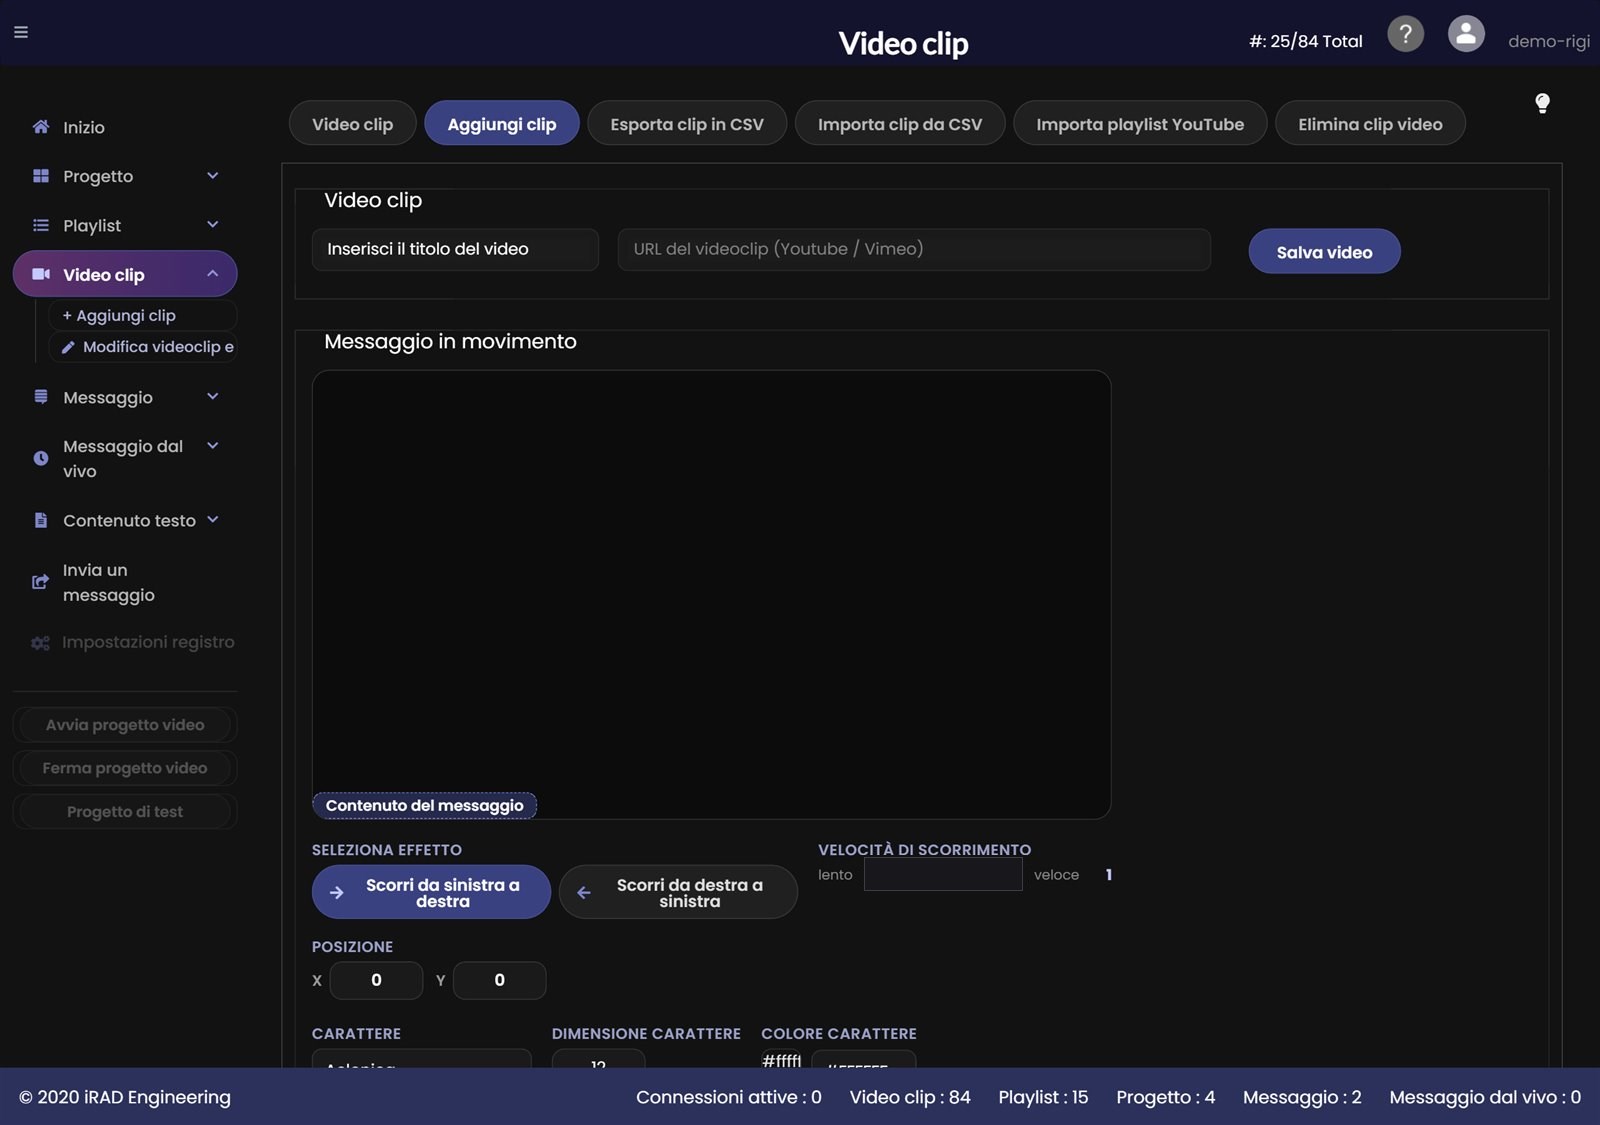Click the Y position input field
The image size is (1600, 1125).
[x=499, y=981]
